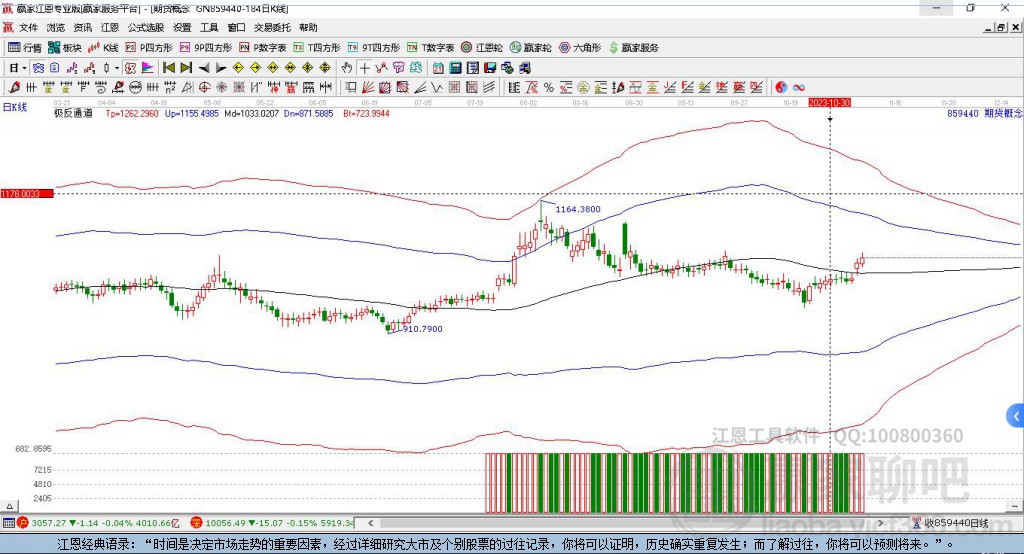Screen dimensions: 1024x554
Task: Open the 浏览 menu
Action: pyautogui.click(x=56, y=27)
